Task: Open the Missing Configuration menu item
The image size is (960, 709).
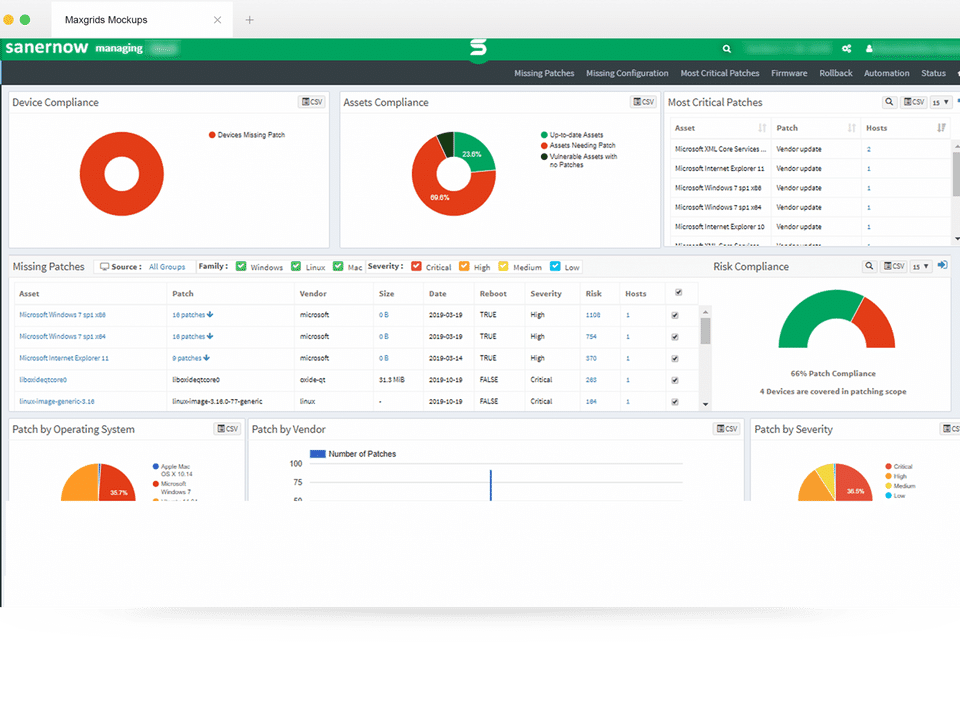Action: pyautogui.click(x=627, y=73)
